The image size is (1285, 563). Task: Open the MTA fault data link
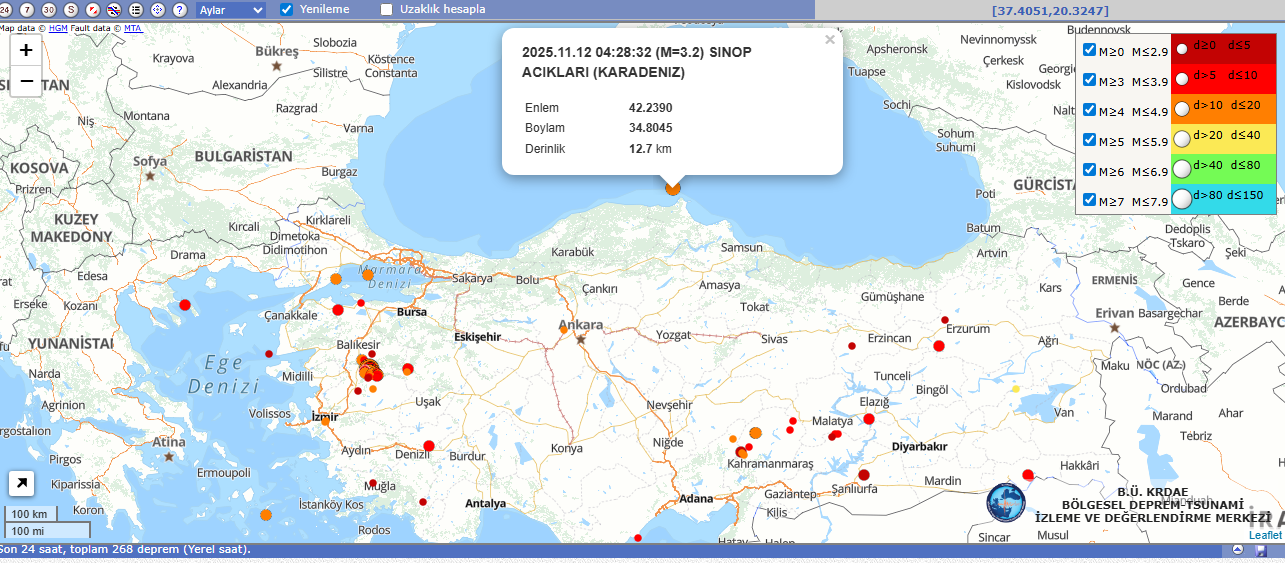pos(133,28)
